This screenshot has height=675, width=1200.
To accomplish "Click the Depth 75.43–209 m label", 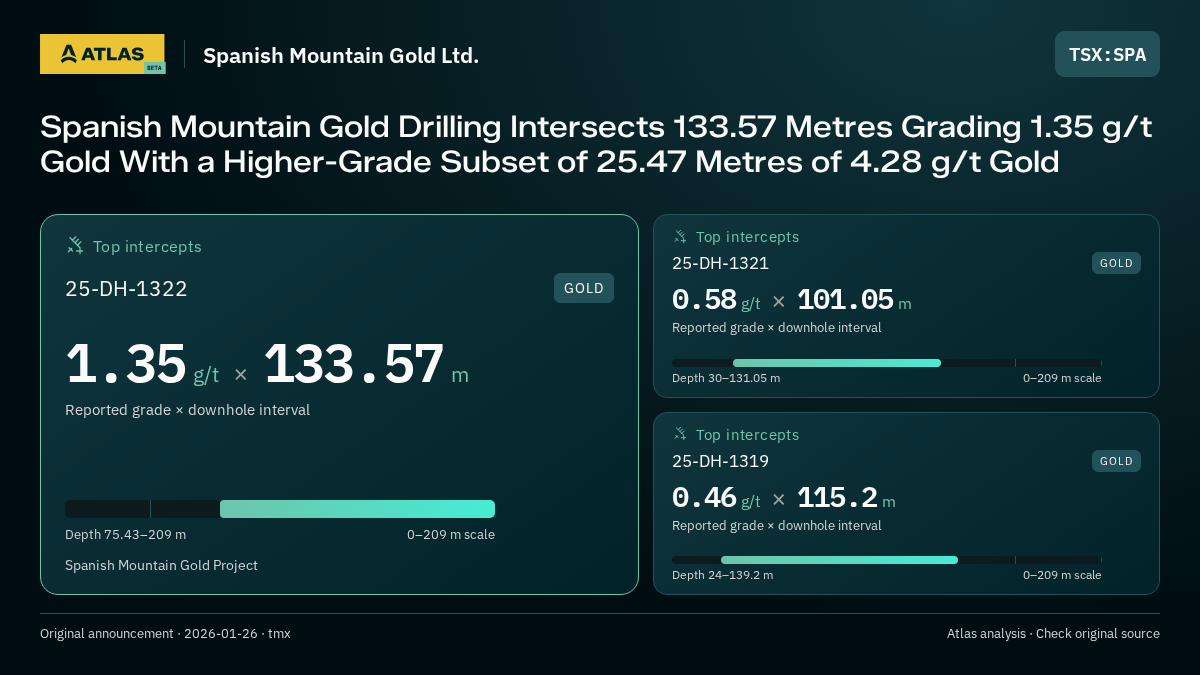I will click(x=125, y=534).
